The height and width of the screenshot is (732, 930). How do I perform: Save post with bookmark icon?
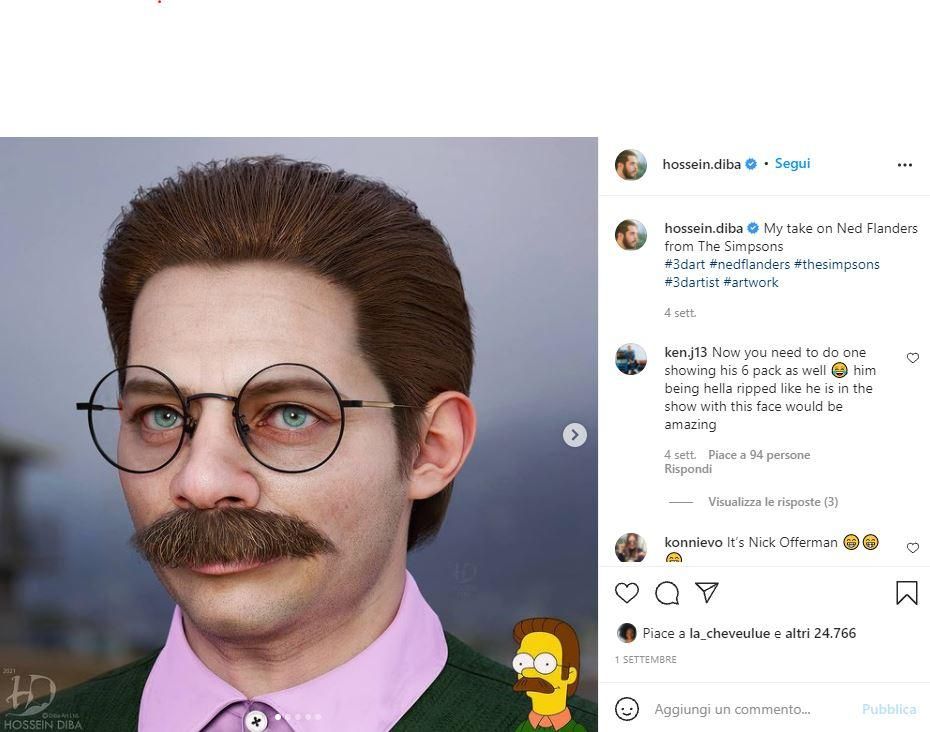pyautogui.click(x=906, y=593)
